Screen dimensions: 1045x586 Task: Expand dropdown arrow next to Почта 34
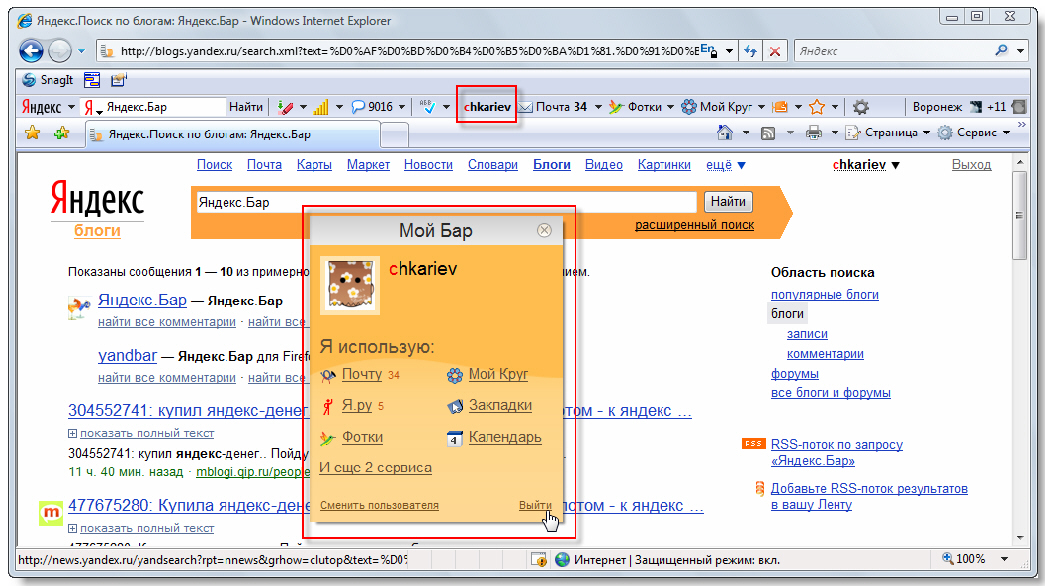(598, 107)
